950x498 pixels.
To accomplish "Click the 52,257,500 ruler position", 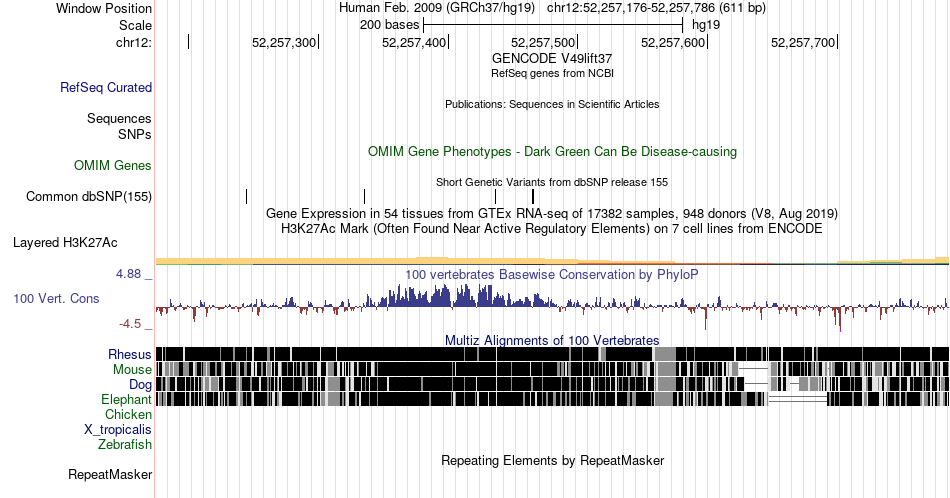I will (543, 42).
